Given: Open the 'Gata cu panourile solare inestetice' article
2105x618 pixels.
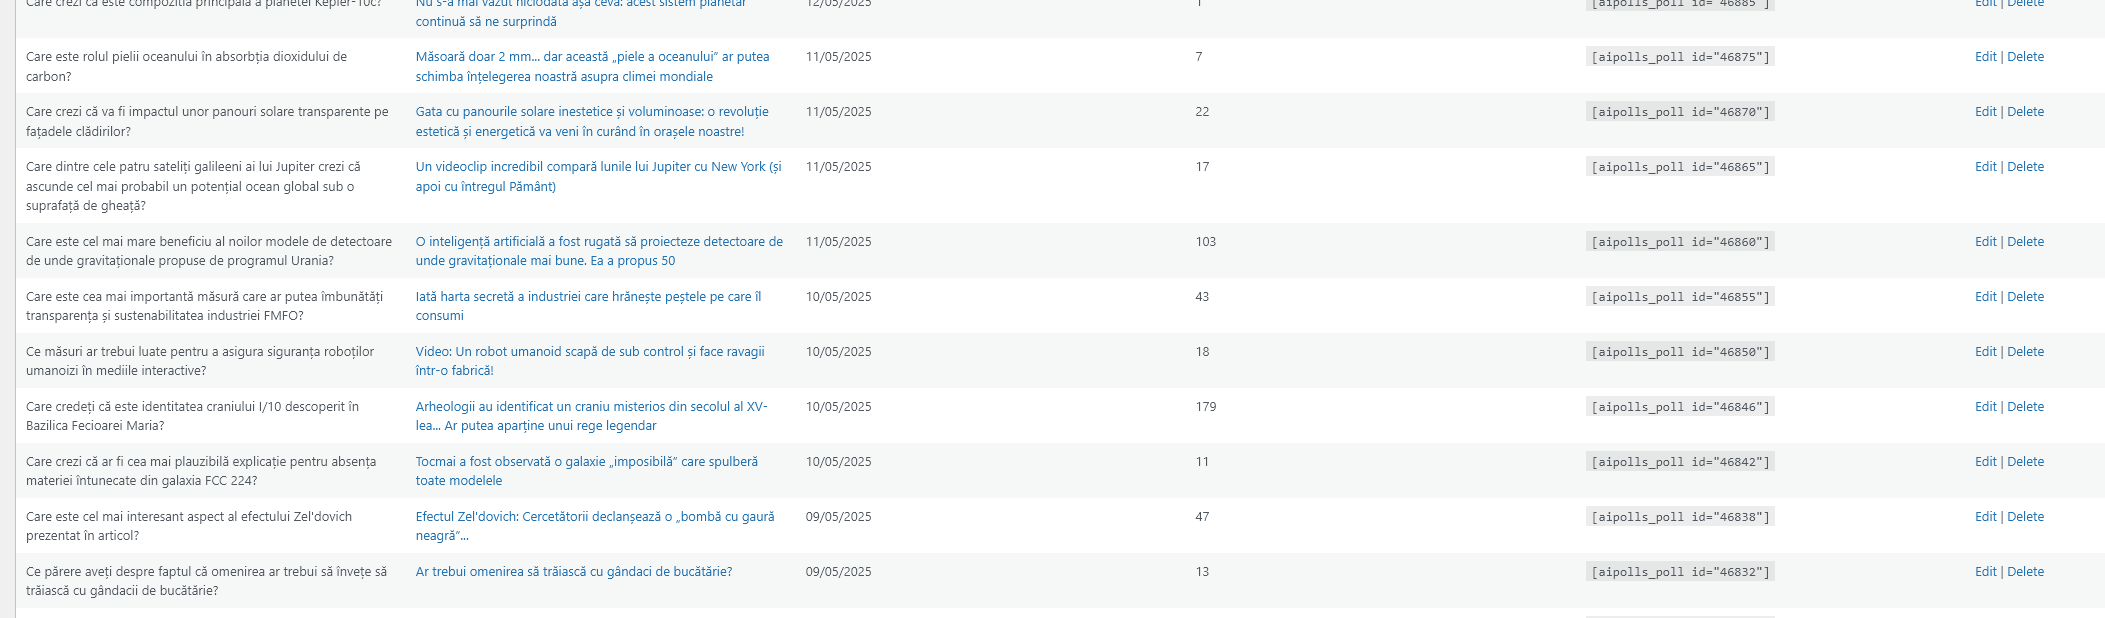Looking at the screenshot, I should pyautogui.click(x=592, y=112).
